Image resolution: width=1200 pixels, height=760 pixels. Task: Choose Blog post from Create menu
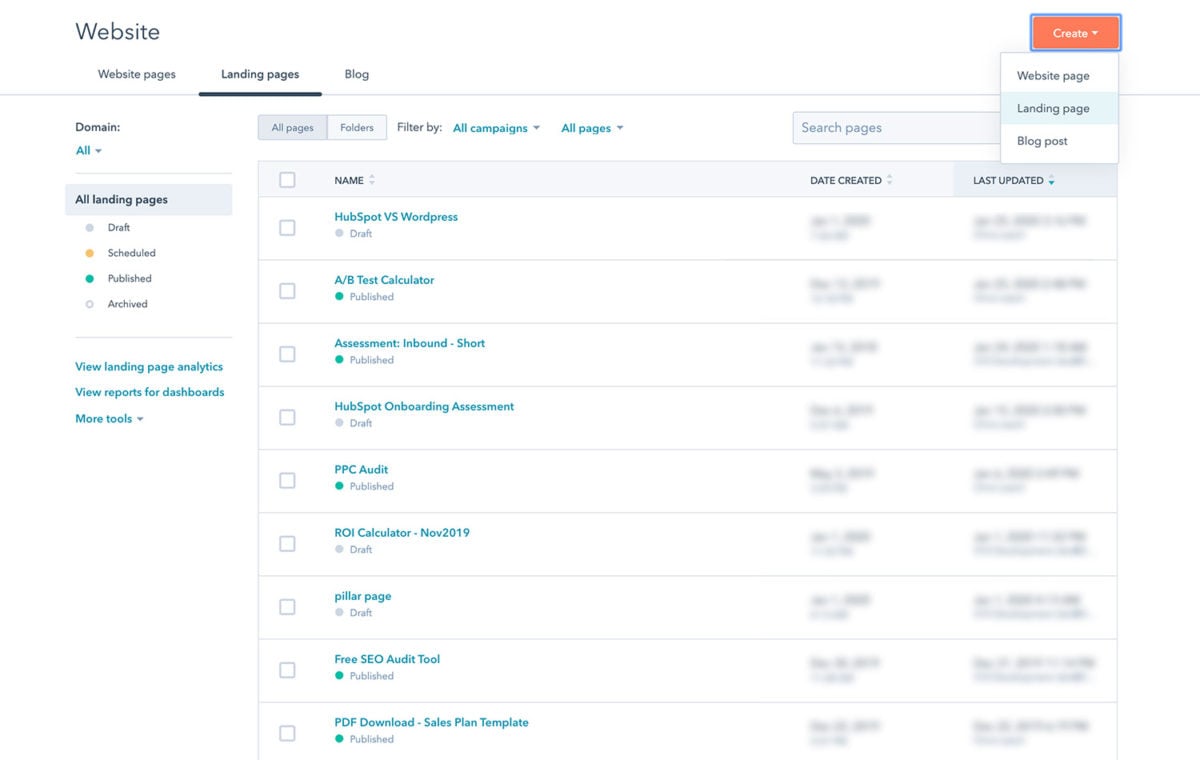click(x=1059, y=141)
